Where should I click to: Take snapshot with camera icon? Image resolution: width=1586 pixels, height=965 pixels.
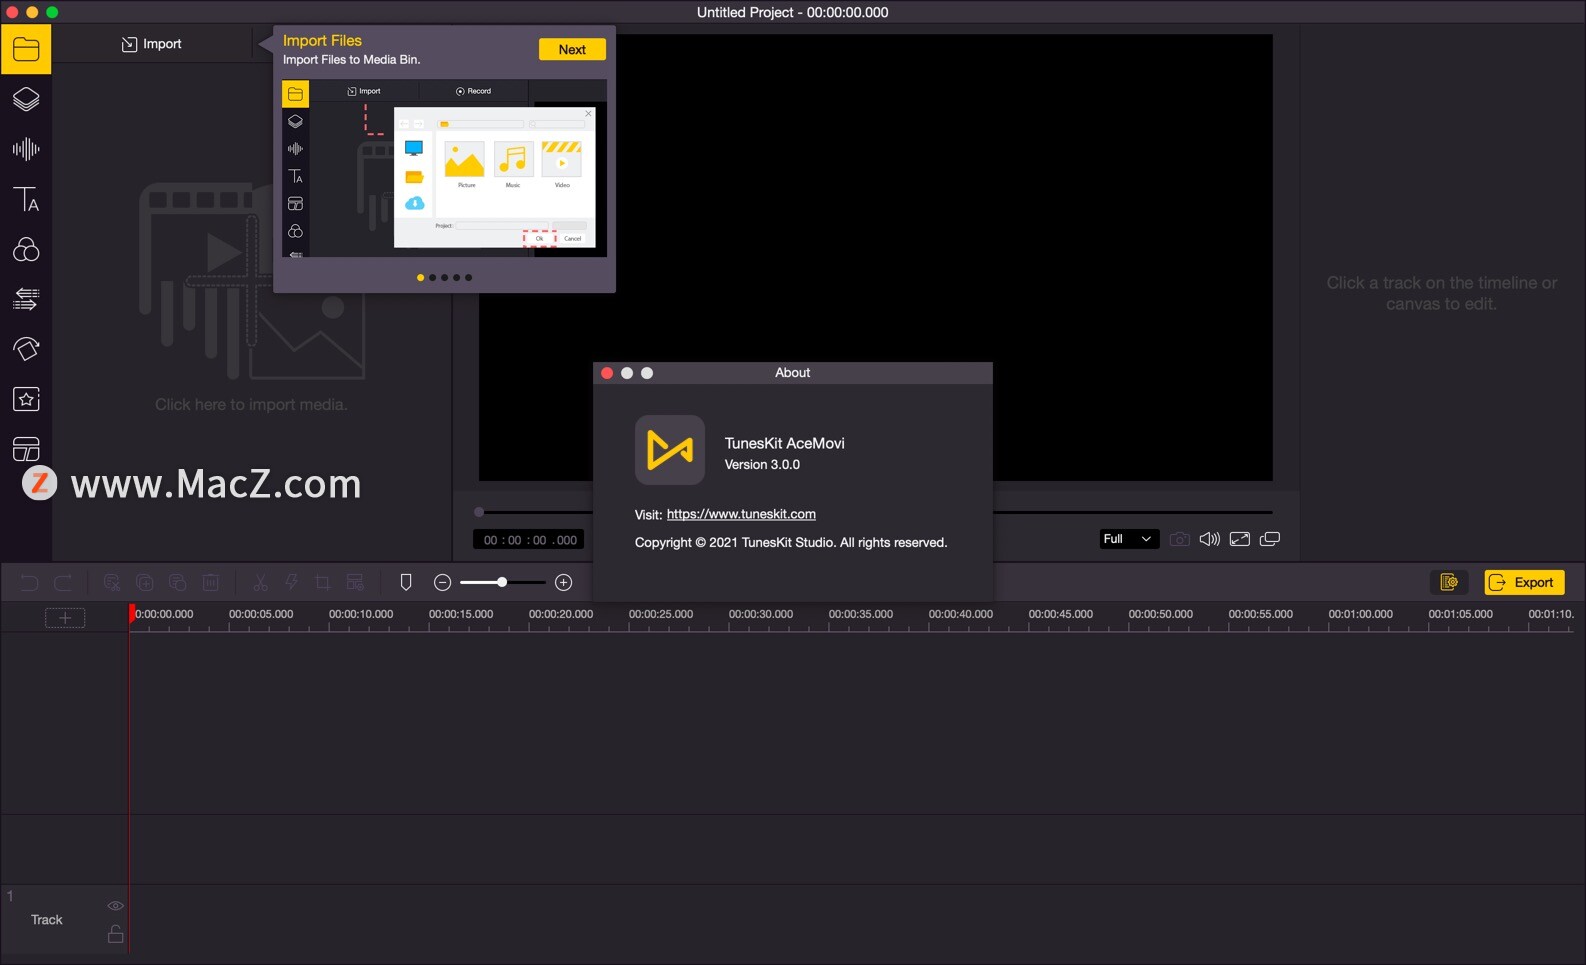click(1180, 539)
